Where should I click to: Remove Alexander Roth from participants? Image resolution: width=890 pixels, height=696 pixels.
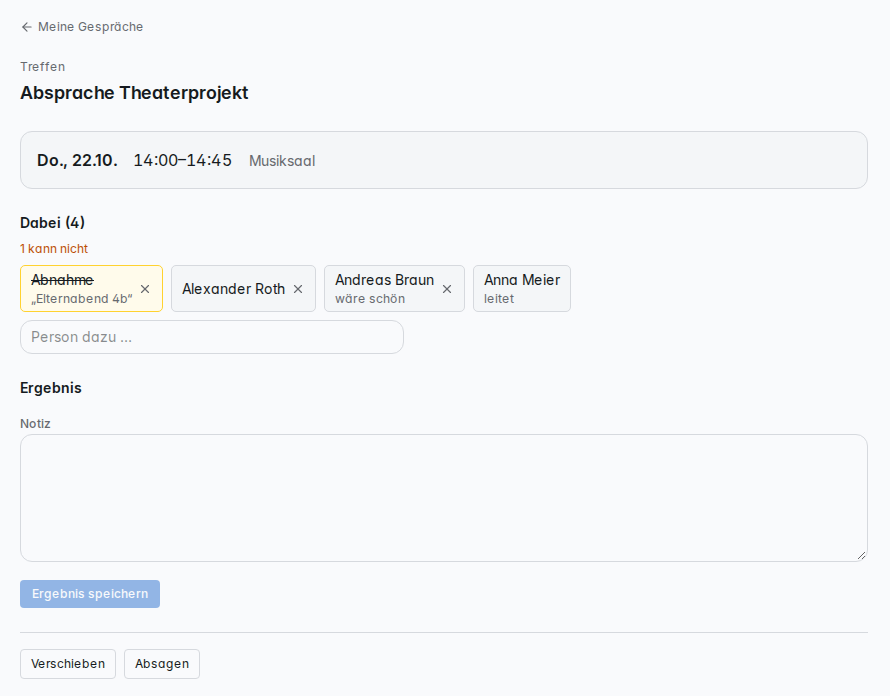point(298,289)
